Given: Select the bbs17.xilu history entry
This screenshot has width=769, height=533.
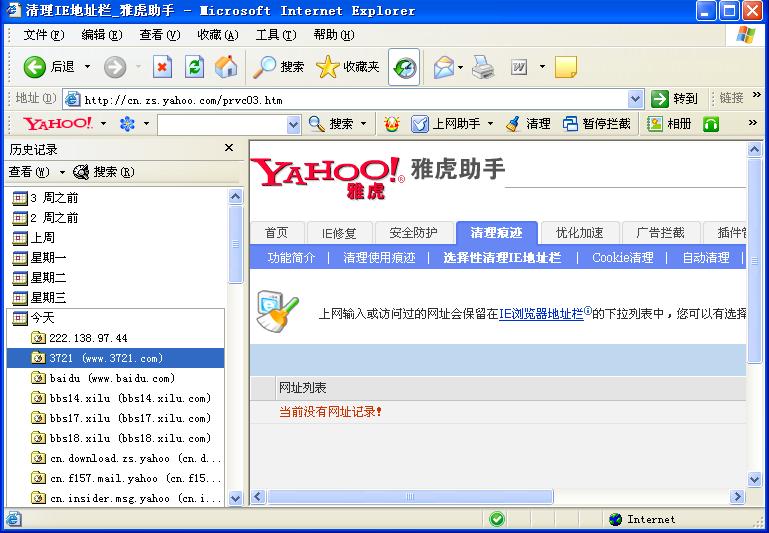Looking at the screenshot, I should 121,418.
